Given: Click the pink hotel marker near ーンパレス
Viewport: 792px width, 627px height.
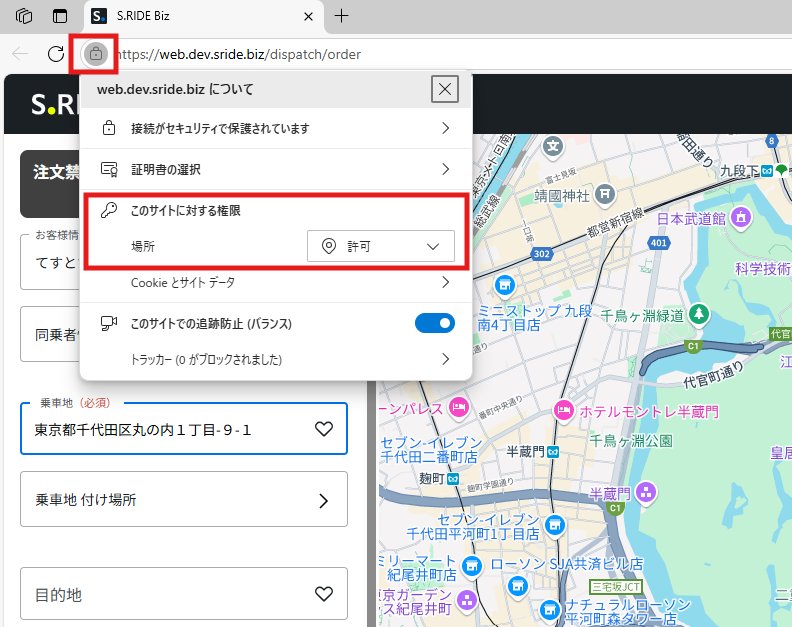Looking at the screenshot, I should point(459,407).
